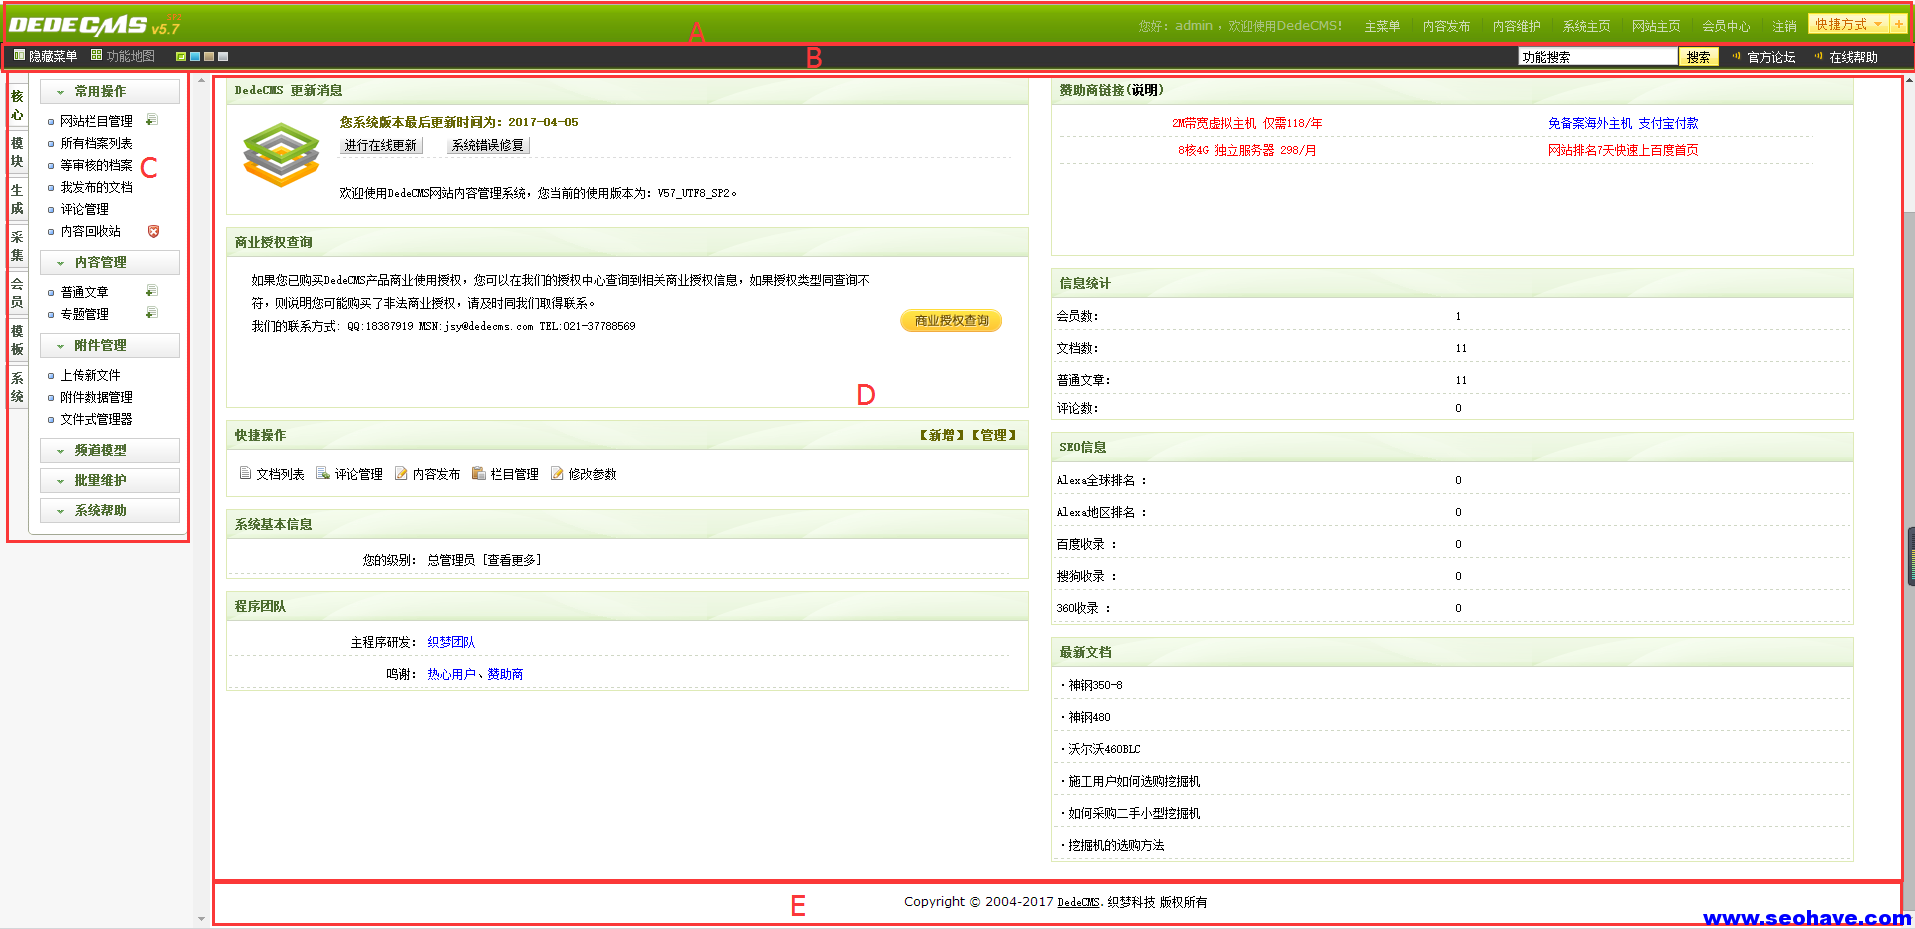
Task: Switch to the 核心 vertical tab
Action: coord(17,105)
